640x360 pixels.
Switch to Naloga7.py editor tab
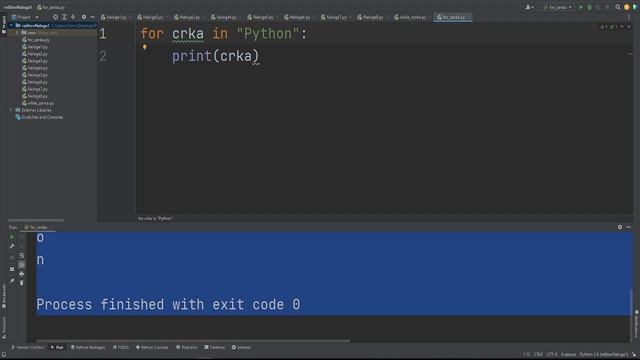(335, 17)
